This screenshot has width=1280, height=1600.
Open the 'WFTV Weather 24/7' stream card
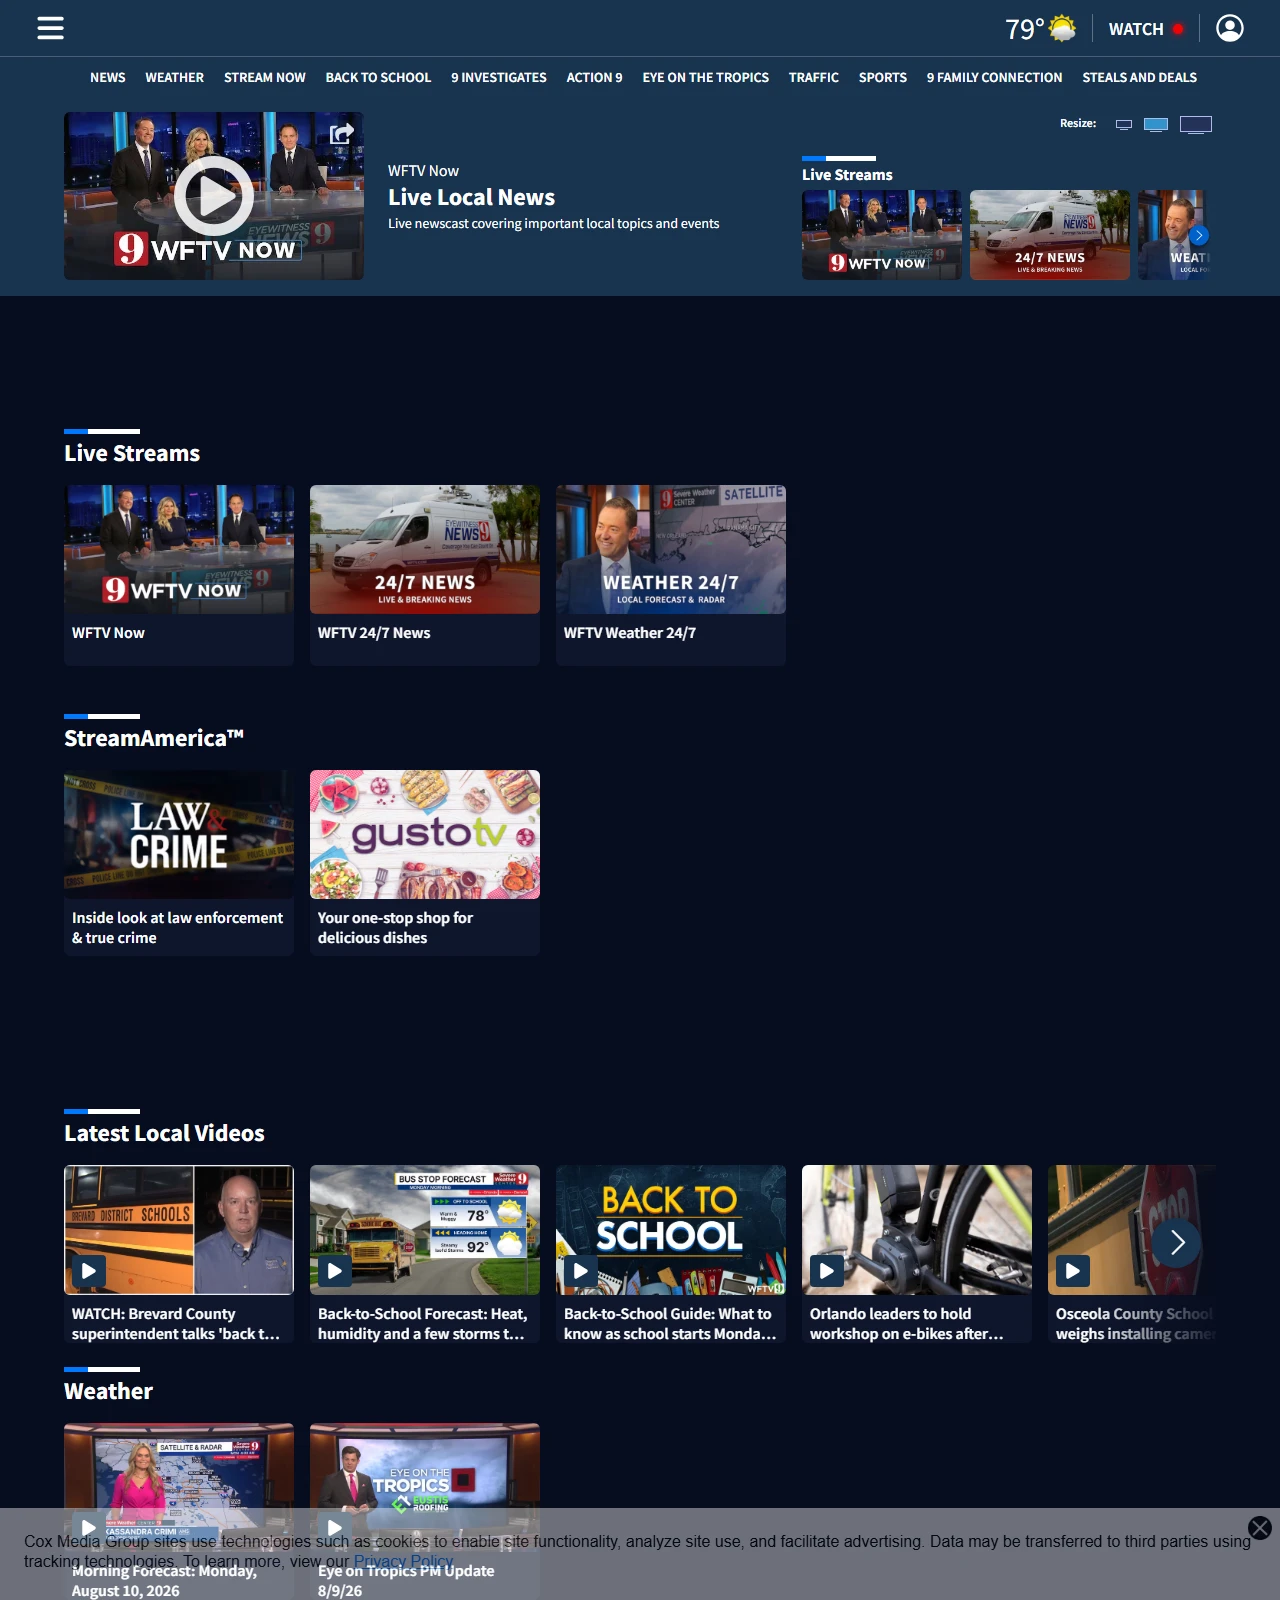point(671,575)
